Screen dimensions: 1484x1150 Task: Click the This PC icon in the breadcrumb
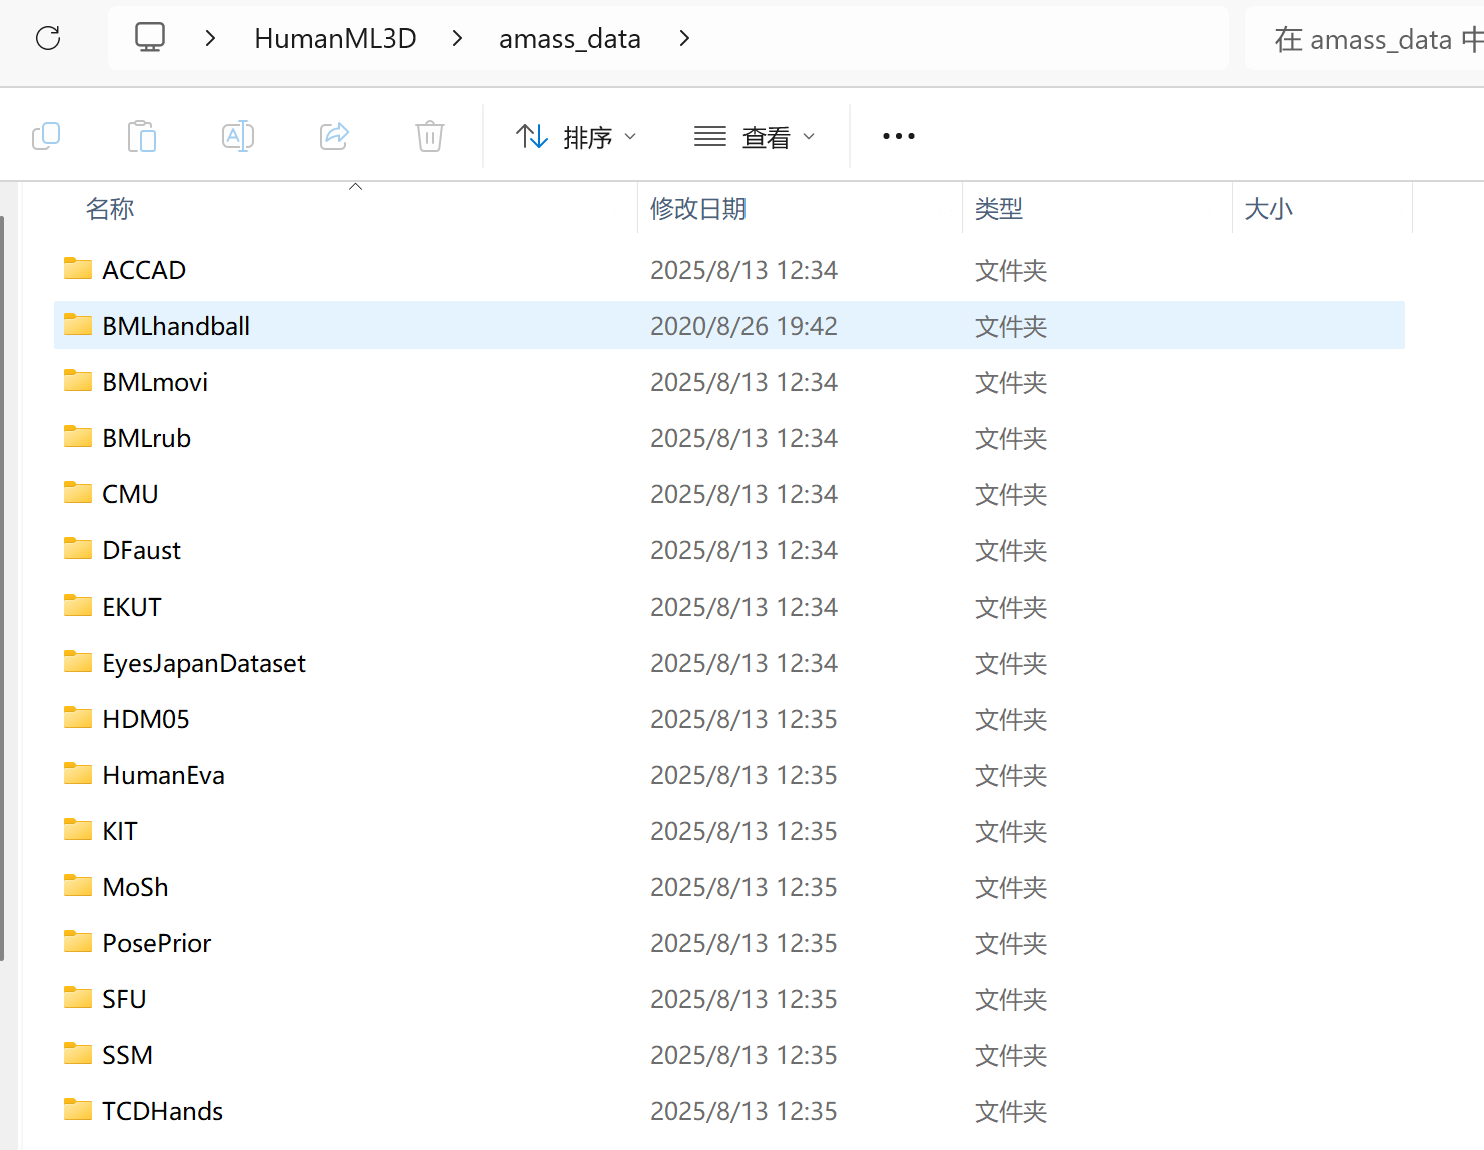150,37
